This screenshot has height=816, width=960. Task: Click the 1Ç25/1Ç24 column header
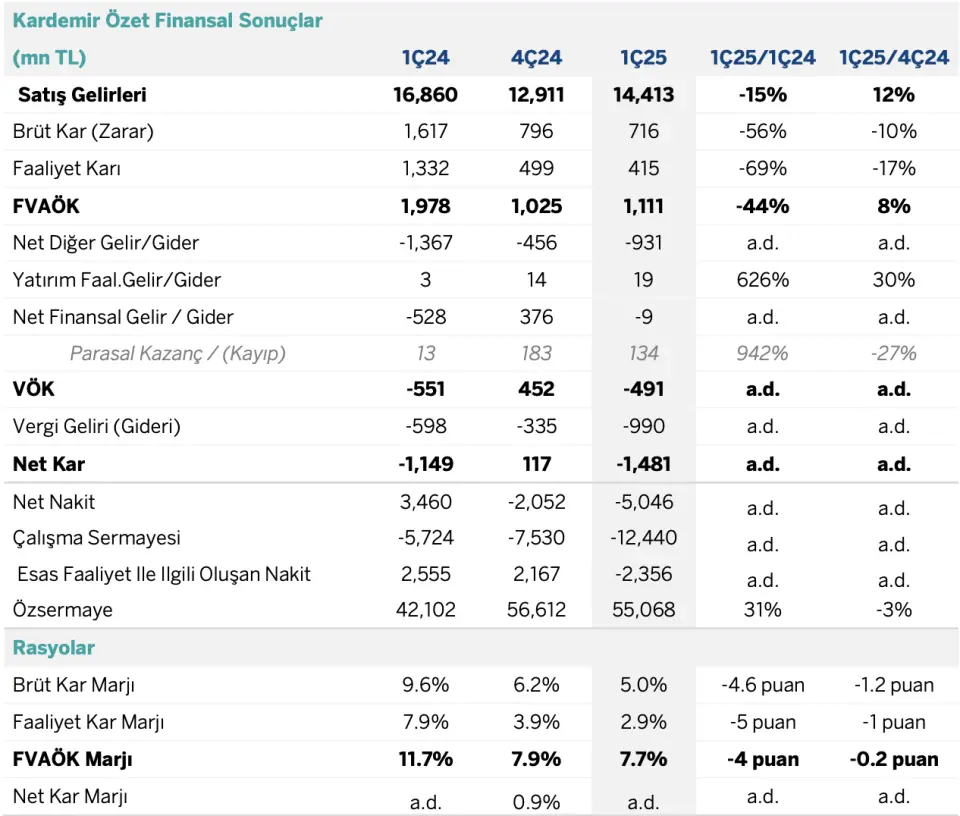(763, 58)
